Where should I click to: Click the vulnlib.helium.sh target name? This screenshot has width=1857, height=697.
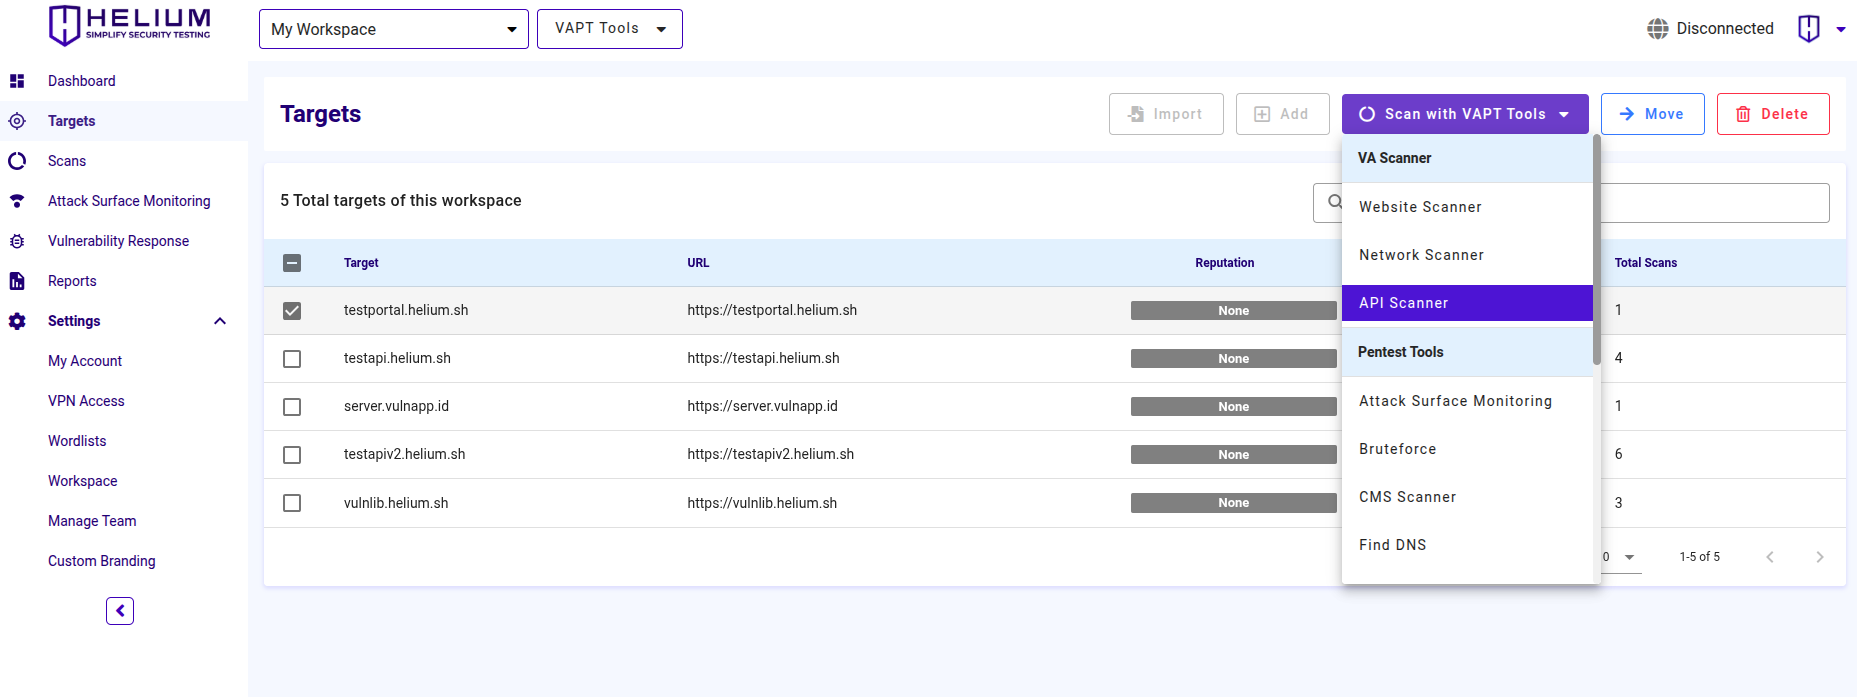pyautogui.click(x=396, y=503)
